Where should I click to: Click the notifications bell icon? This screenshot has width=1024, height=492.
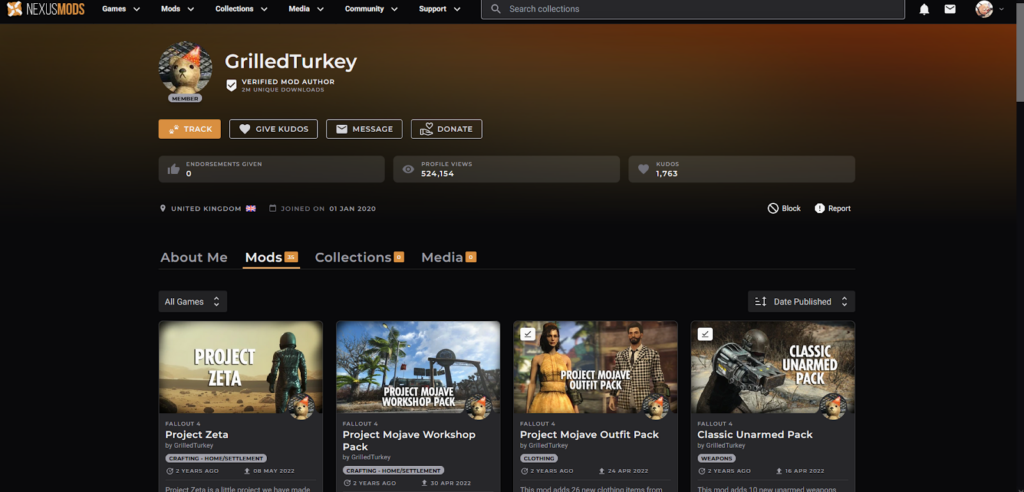coord(924,9)
